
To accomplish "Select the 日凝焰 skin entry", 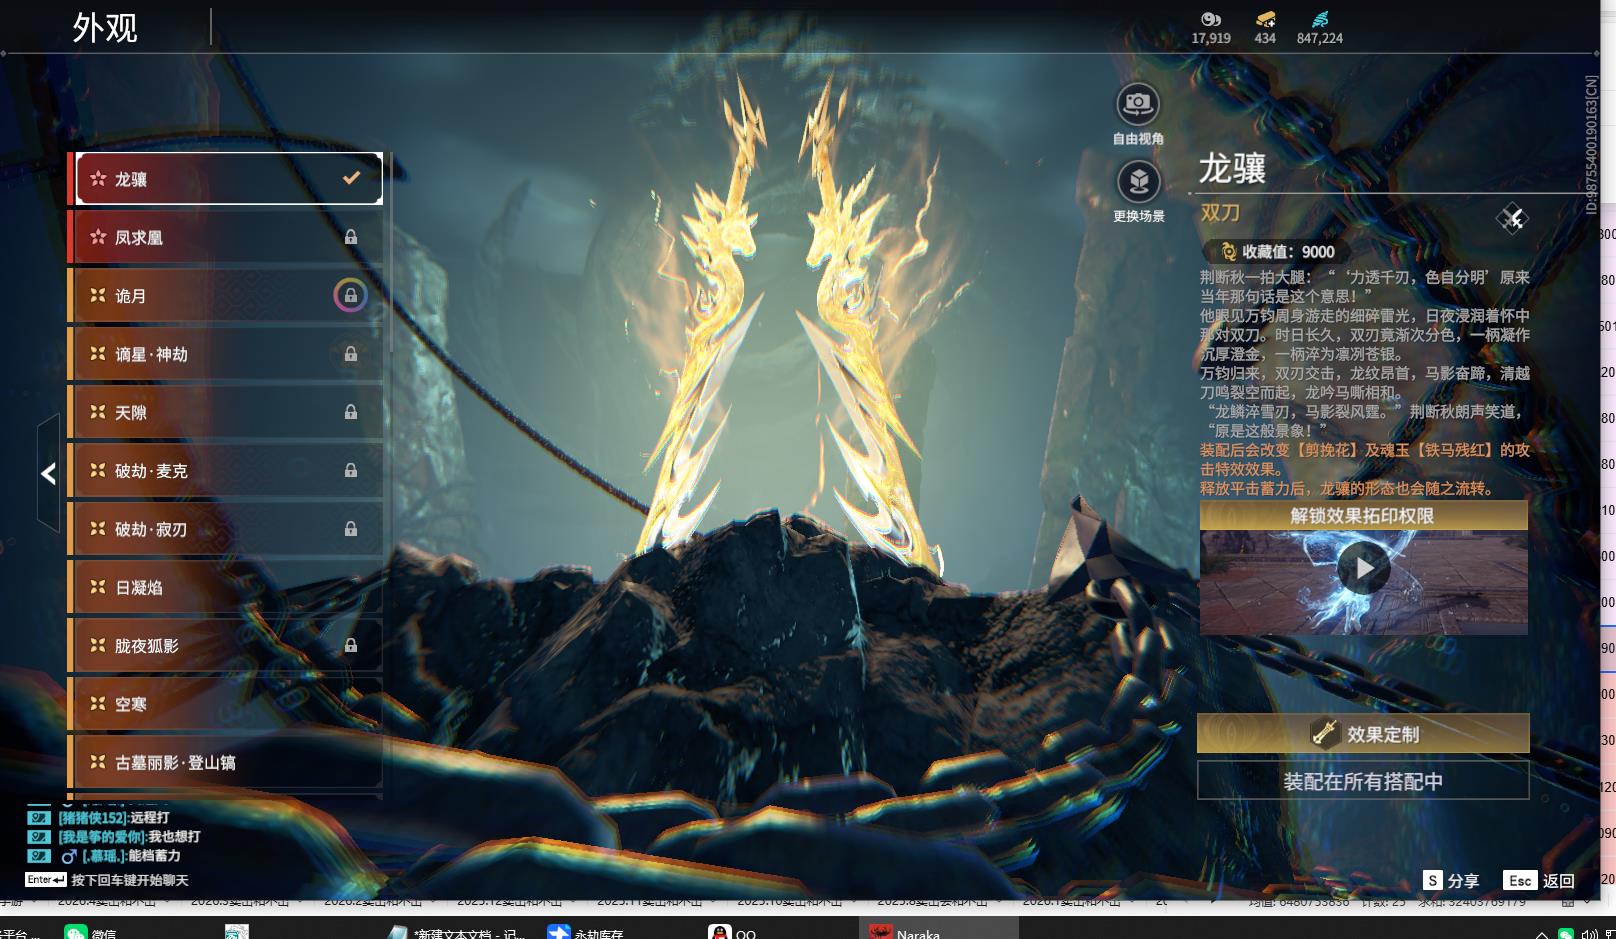I will (226, 588).
